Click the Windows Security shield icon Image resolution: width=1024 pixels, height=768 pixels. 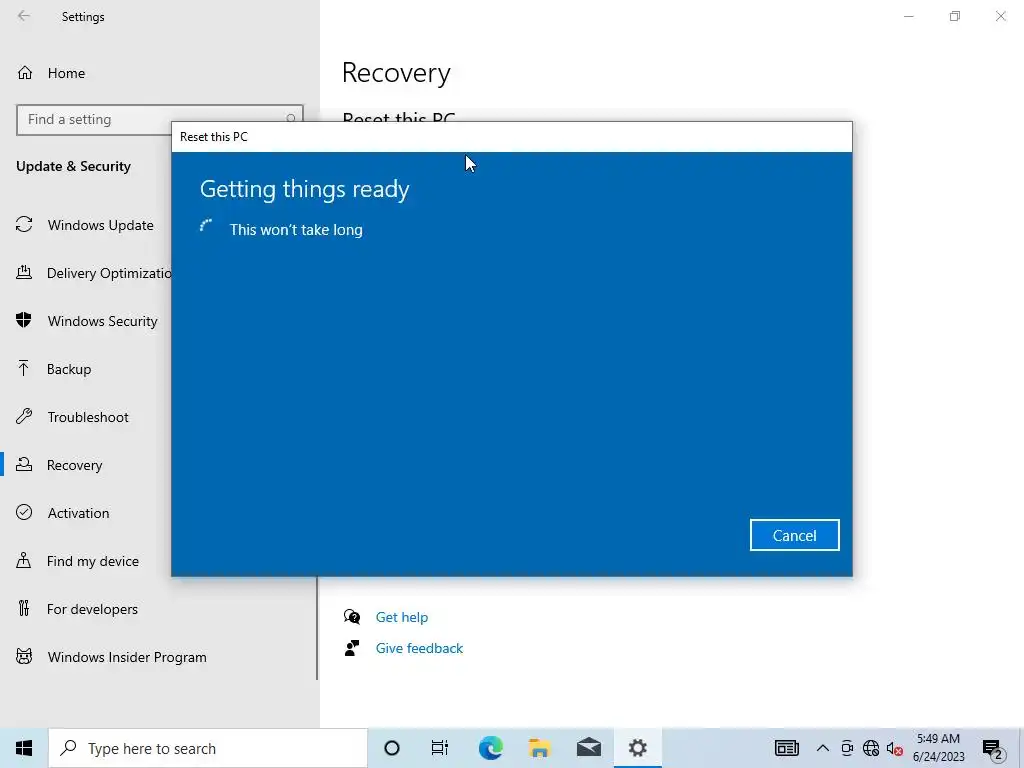[x=24, y=320]
